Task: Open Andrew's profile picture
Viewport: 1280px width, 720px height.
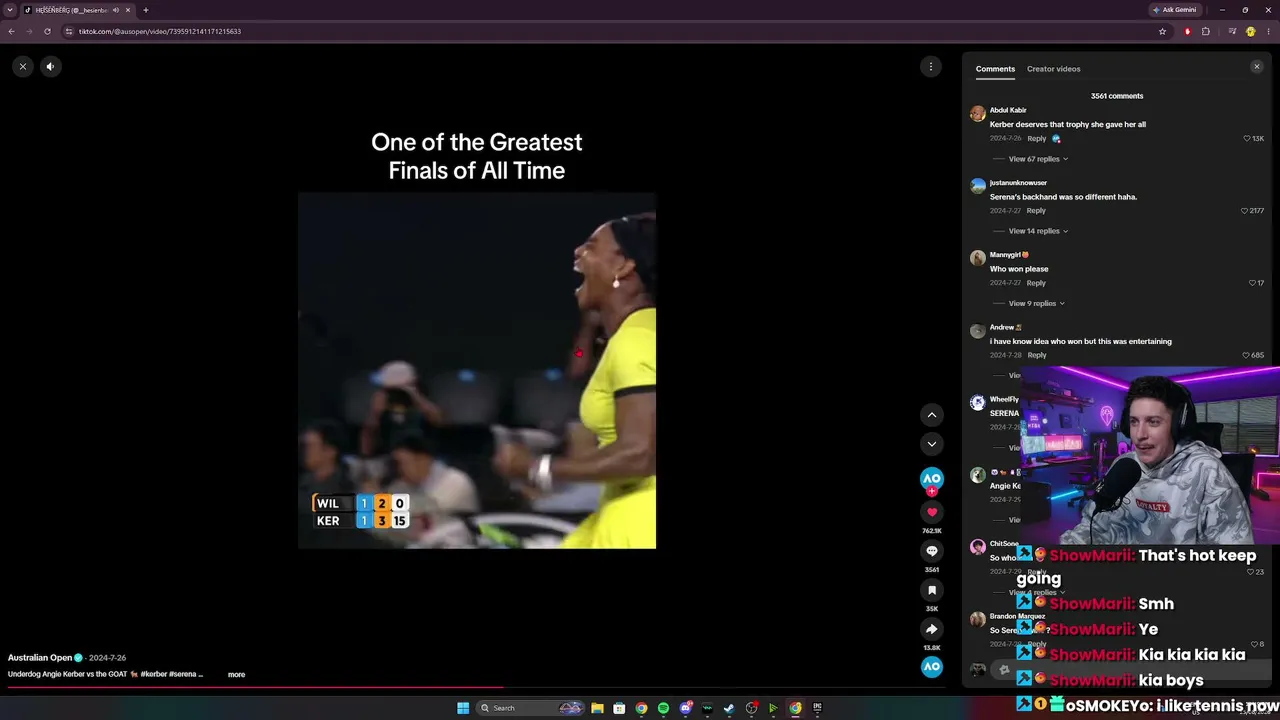Action: coord(978,330)
